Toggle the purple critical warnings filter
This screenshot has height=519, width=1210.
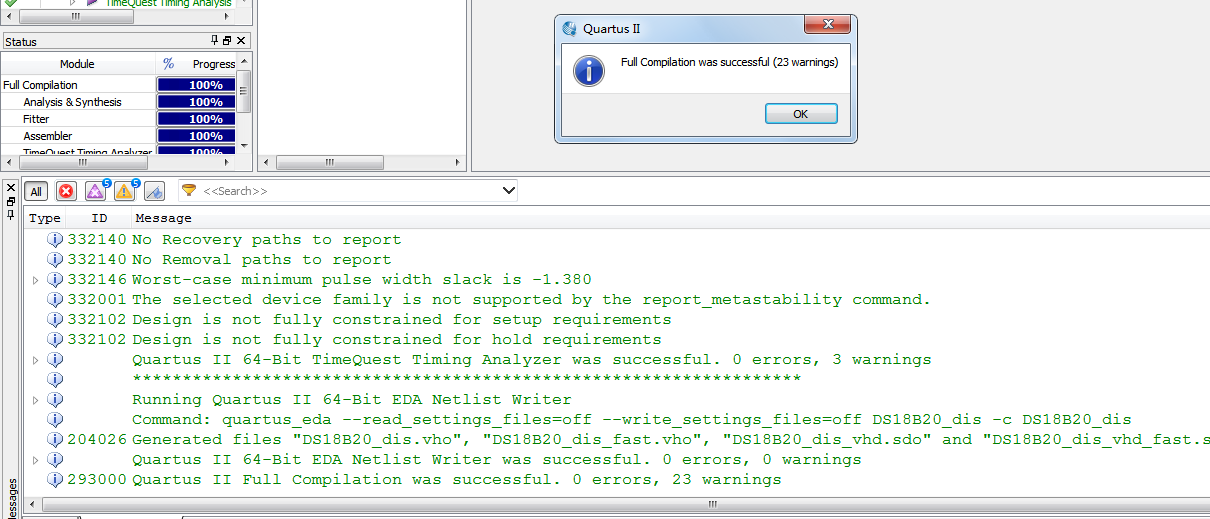point(96,191)
